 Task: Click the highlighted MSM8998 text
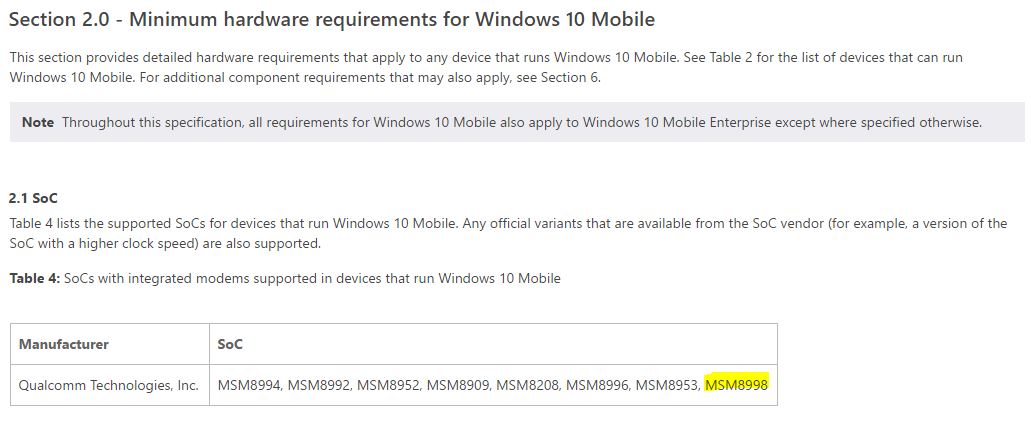tap(737, 385)
